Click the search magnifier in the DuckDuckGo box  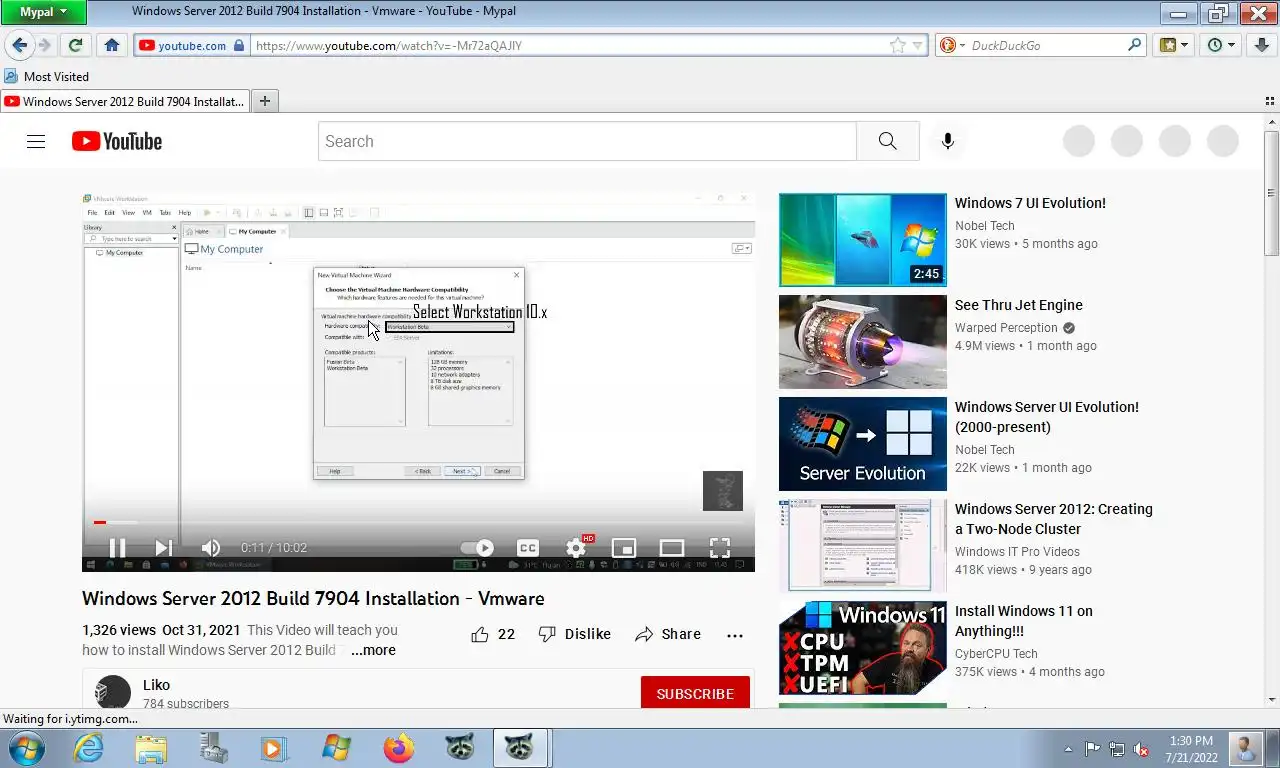click(x=1134, y=45)
